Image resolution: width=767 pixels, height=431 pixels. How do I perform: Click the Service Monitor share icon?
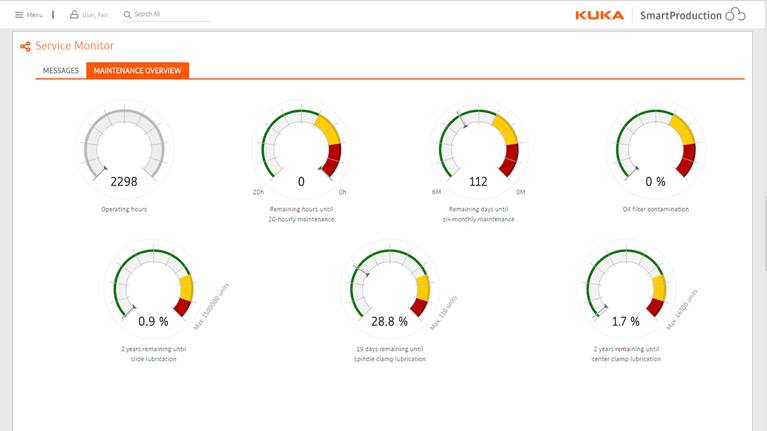point(25,46)
